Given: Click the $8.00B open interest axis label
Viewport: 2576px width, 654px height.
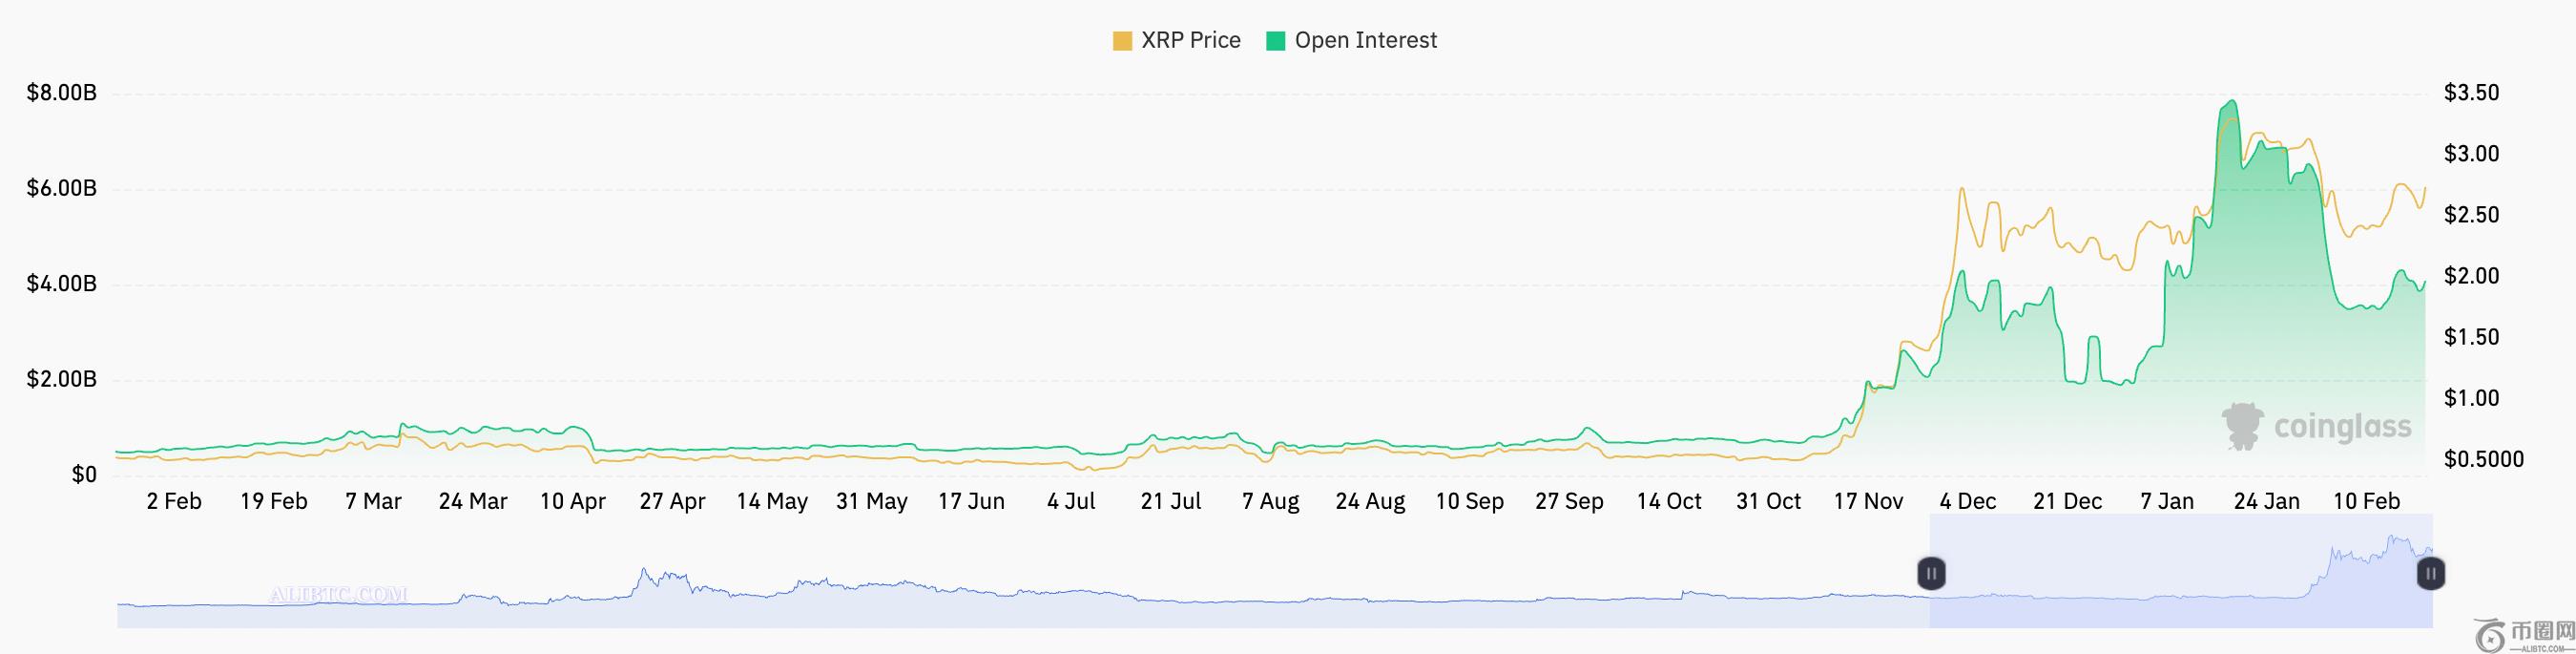Looking at the screenshot, I should pyautogui.click(x=62, y=94).
